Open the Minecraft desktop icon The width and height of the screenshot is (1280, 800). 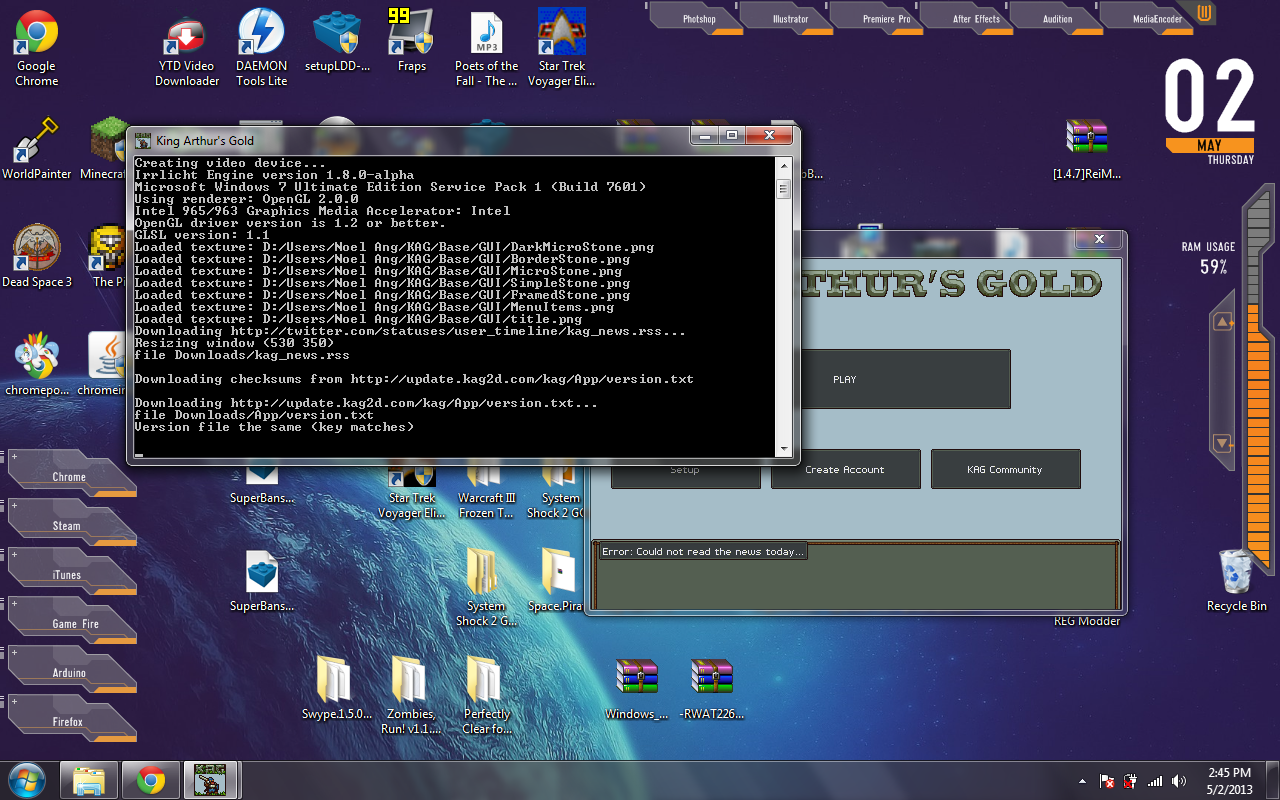click(104, 148)
